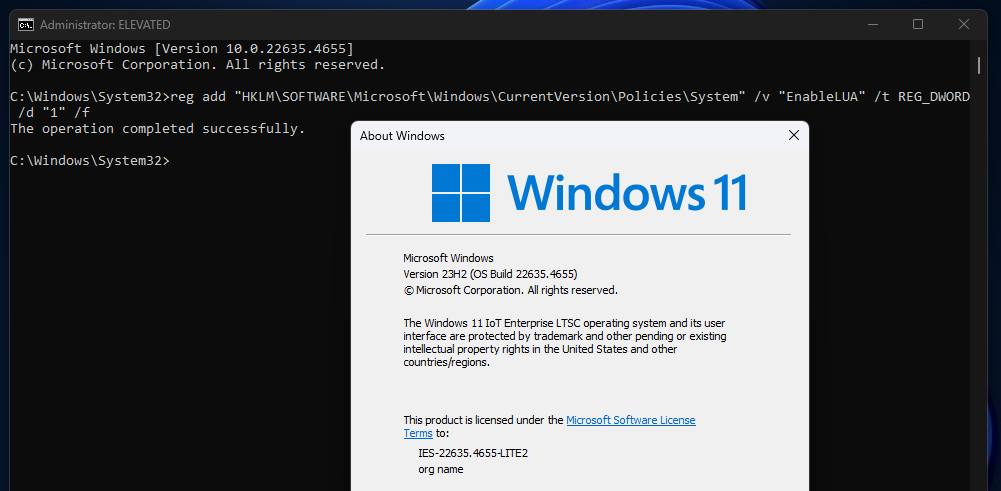Click "Microsoft Windows" label in About dialog
The image size is (1001, 491).
click(x=448, y=258)
